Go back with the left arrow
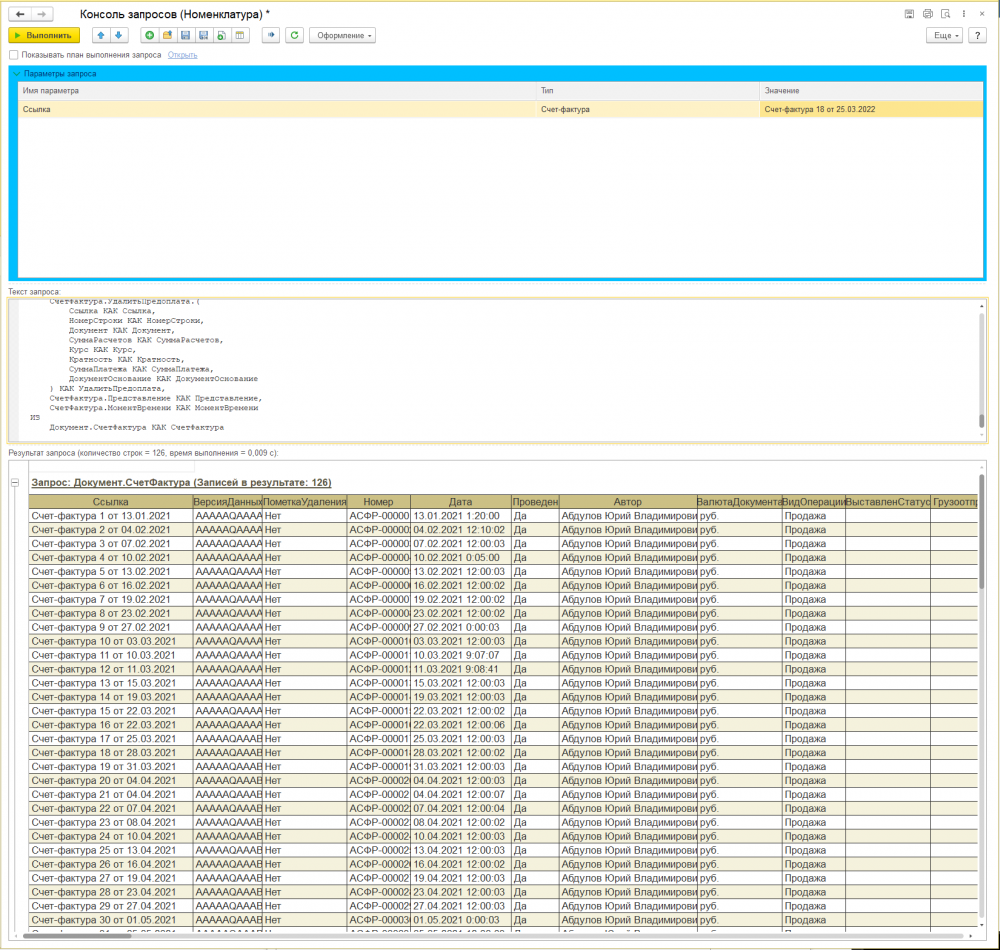The image size is (1000, 950). coord(20,13)
